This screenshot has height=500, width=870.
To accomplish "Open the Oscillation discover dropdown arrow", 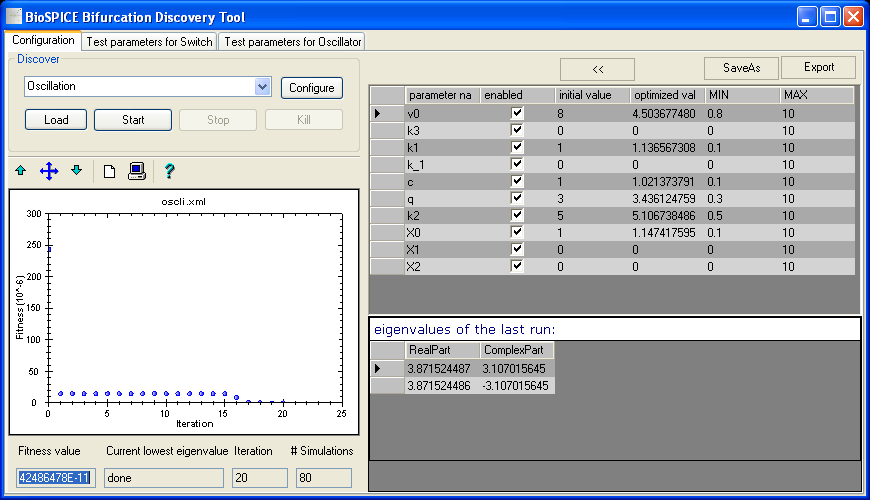I will tap(262, 87).
